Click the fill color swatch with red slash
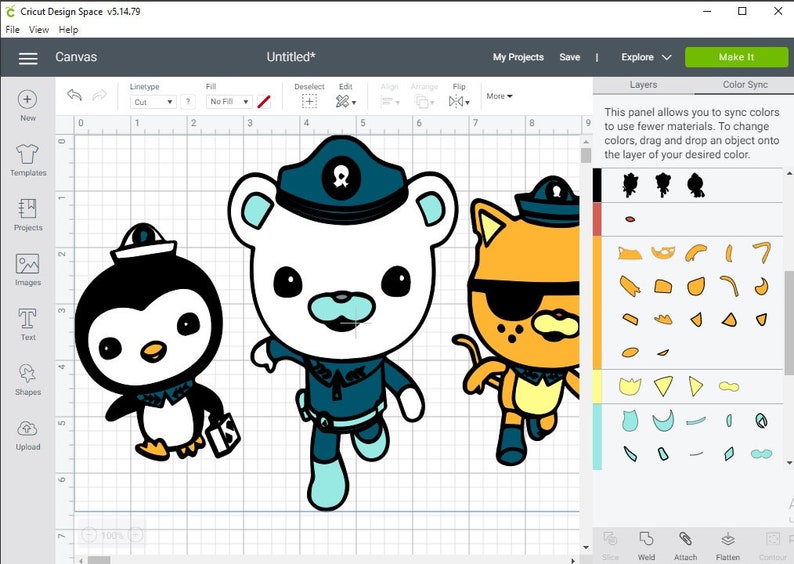Screen dimensions: 794x564 [x=264, y=102]
